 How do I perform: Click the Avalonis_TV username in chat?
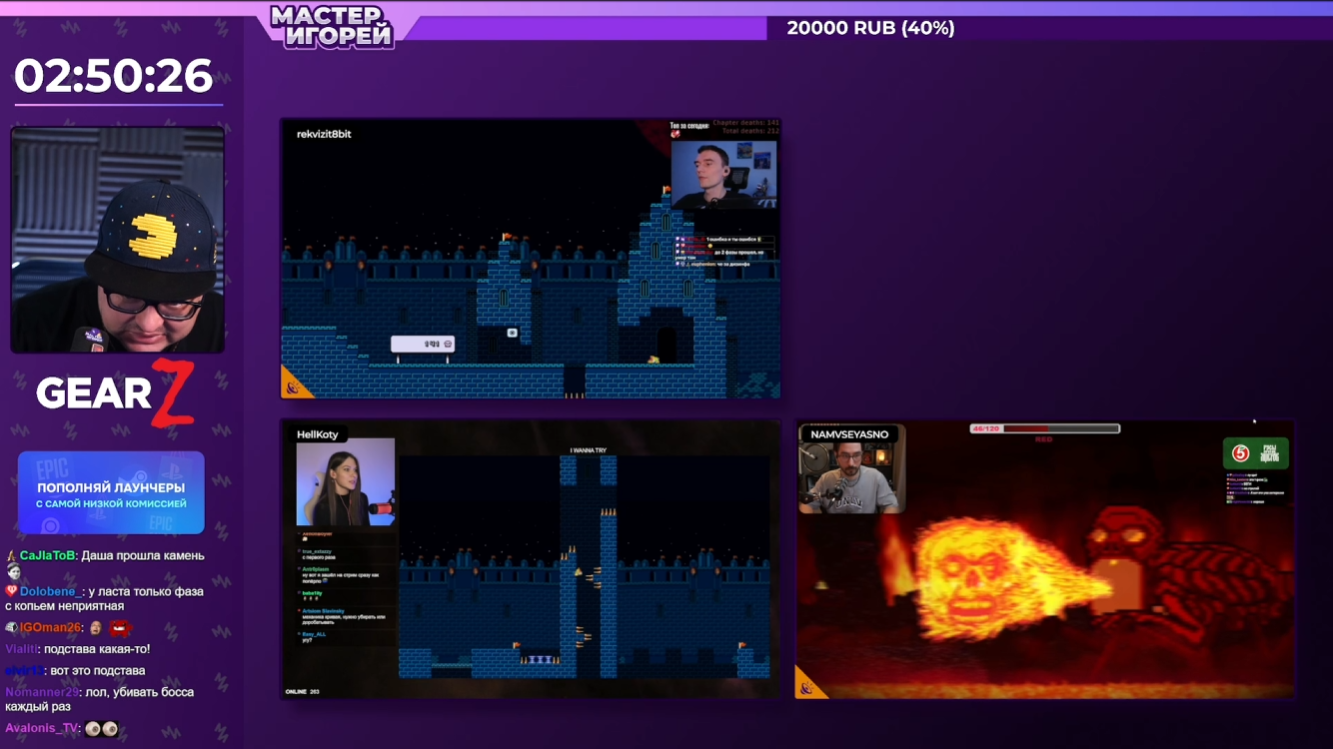point(41,728)
